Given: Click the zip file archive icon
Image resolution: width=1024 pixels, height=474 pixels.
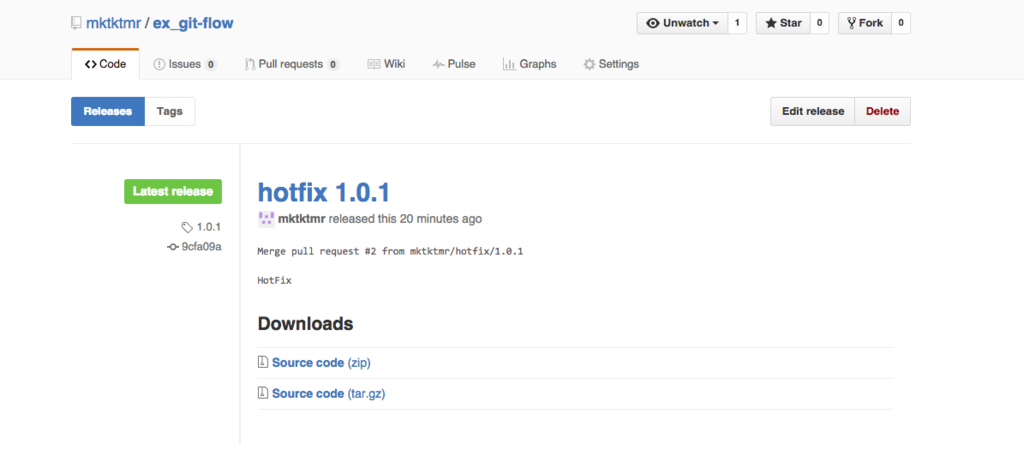Looking at the screenshot, I should pos(263,362).
